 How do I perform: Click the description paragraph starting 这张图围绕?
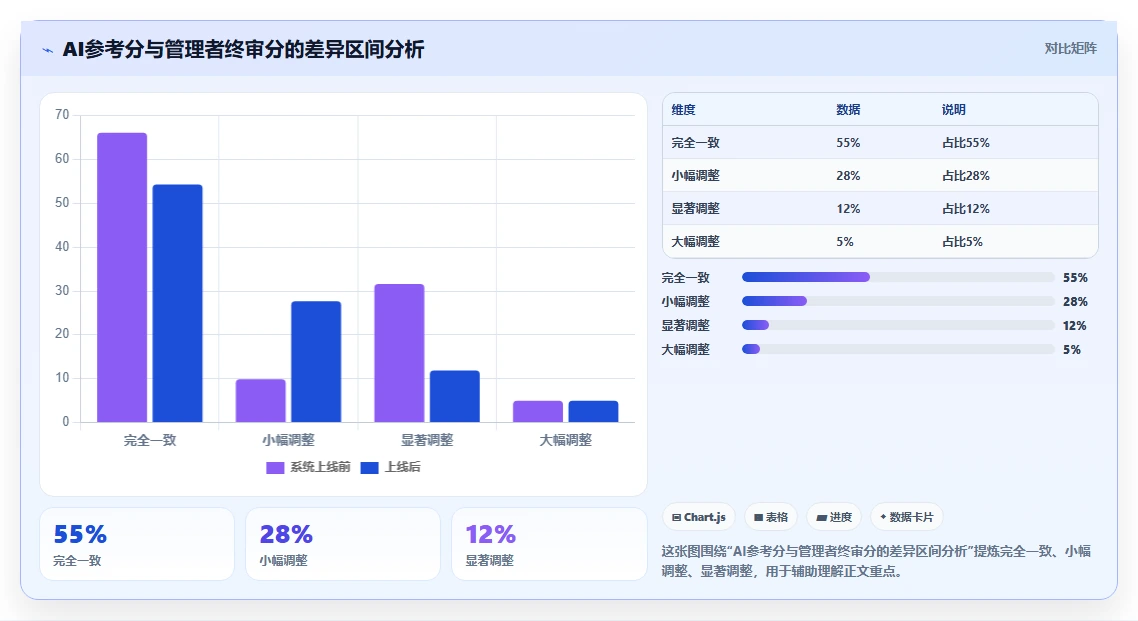(x=876, y=562)
